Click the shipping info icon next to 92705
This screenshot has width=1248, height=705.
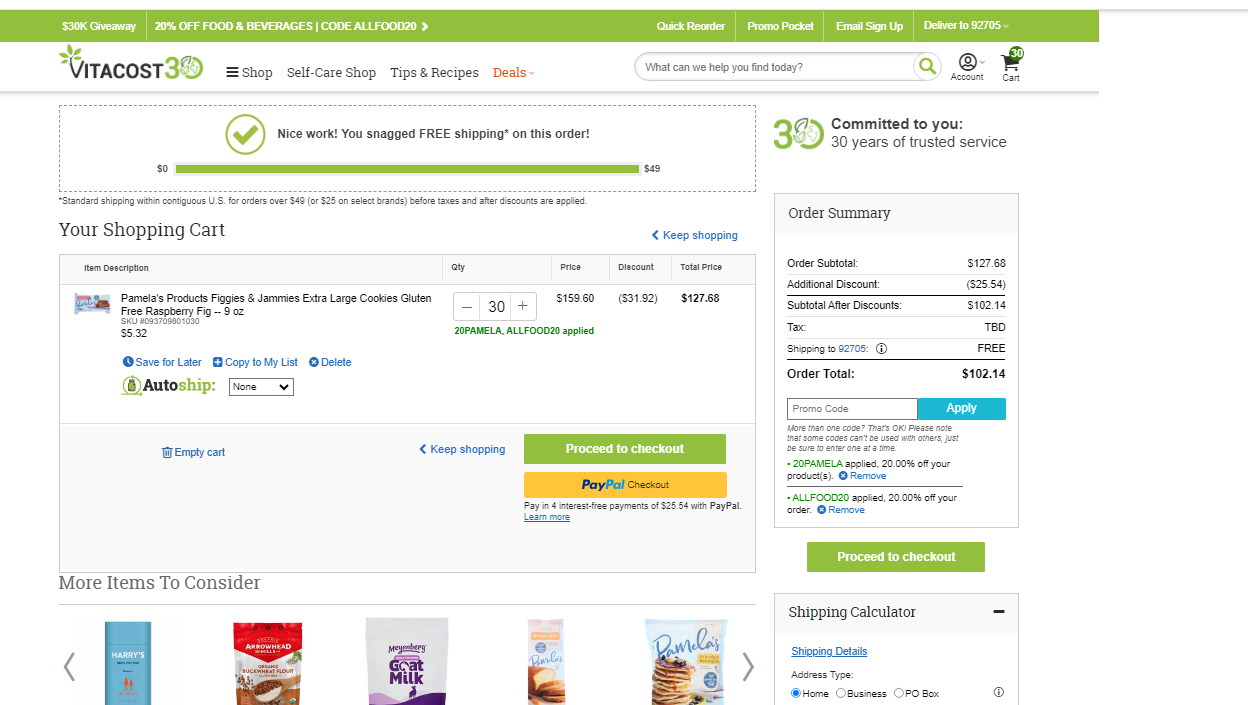(x=881, y=349)
